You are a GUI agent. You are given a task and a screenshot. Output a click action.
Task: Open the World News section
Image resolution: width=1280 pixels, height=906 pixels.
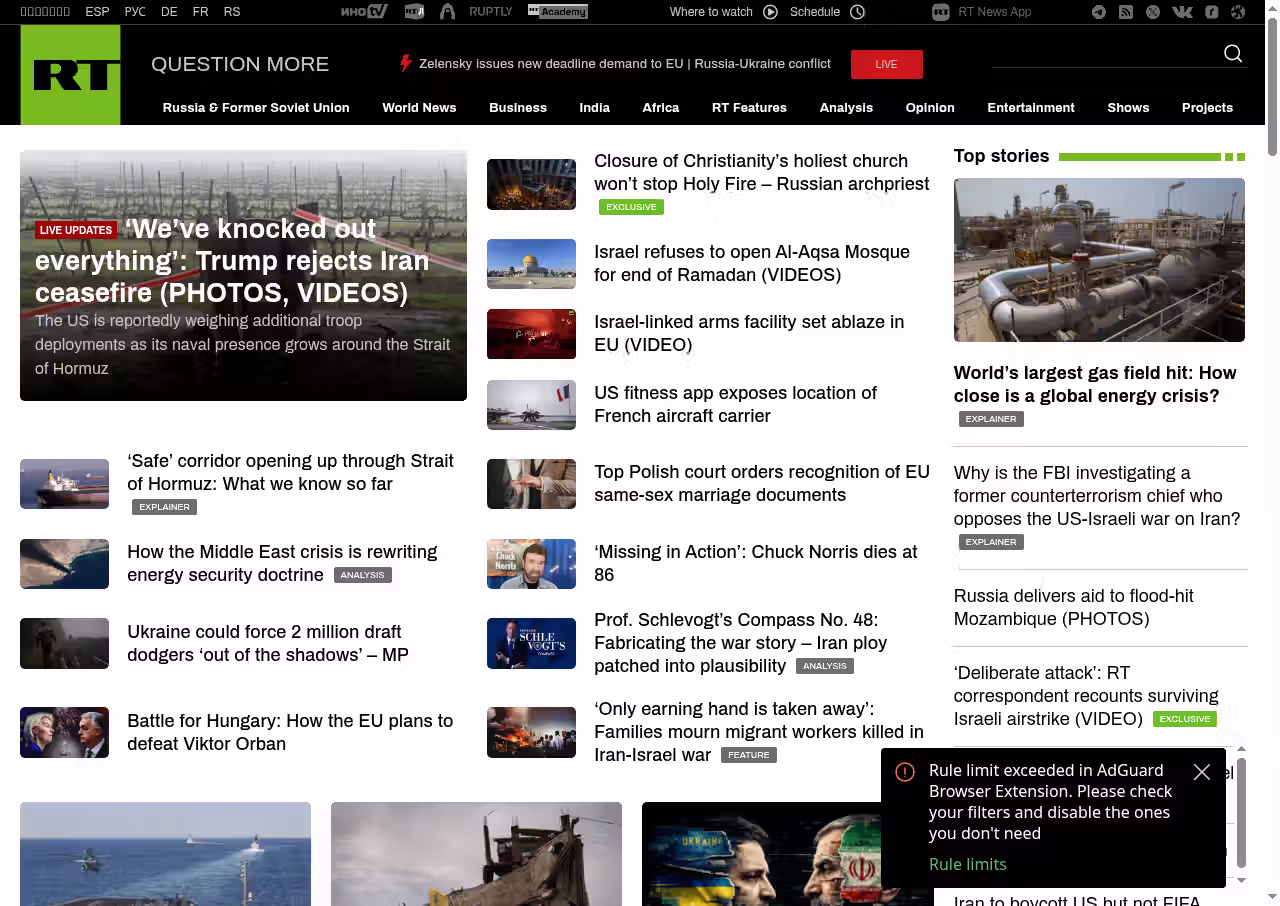419,108
